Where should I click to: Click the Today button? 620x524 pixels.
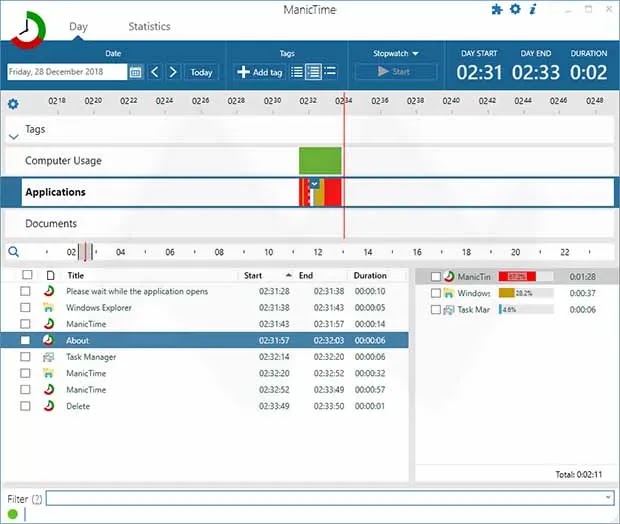tap(201, 72)
